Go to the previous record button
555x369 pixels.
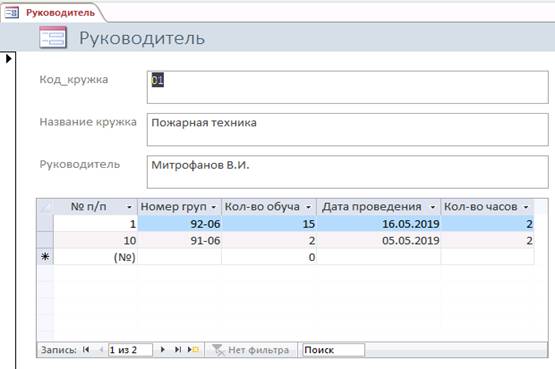coord(101,350)
